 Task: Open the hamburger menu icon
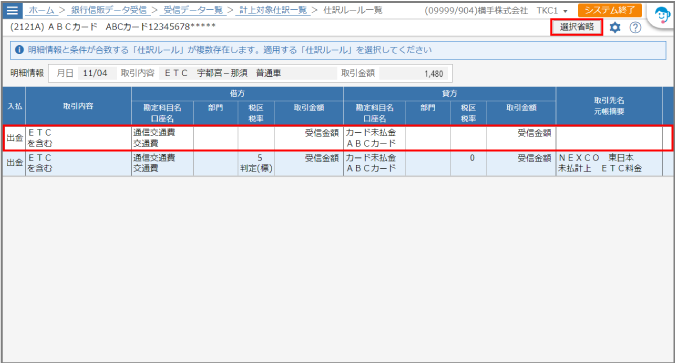[12, 10]
